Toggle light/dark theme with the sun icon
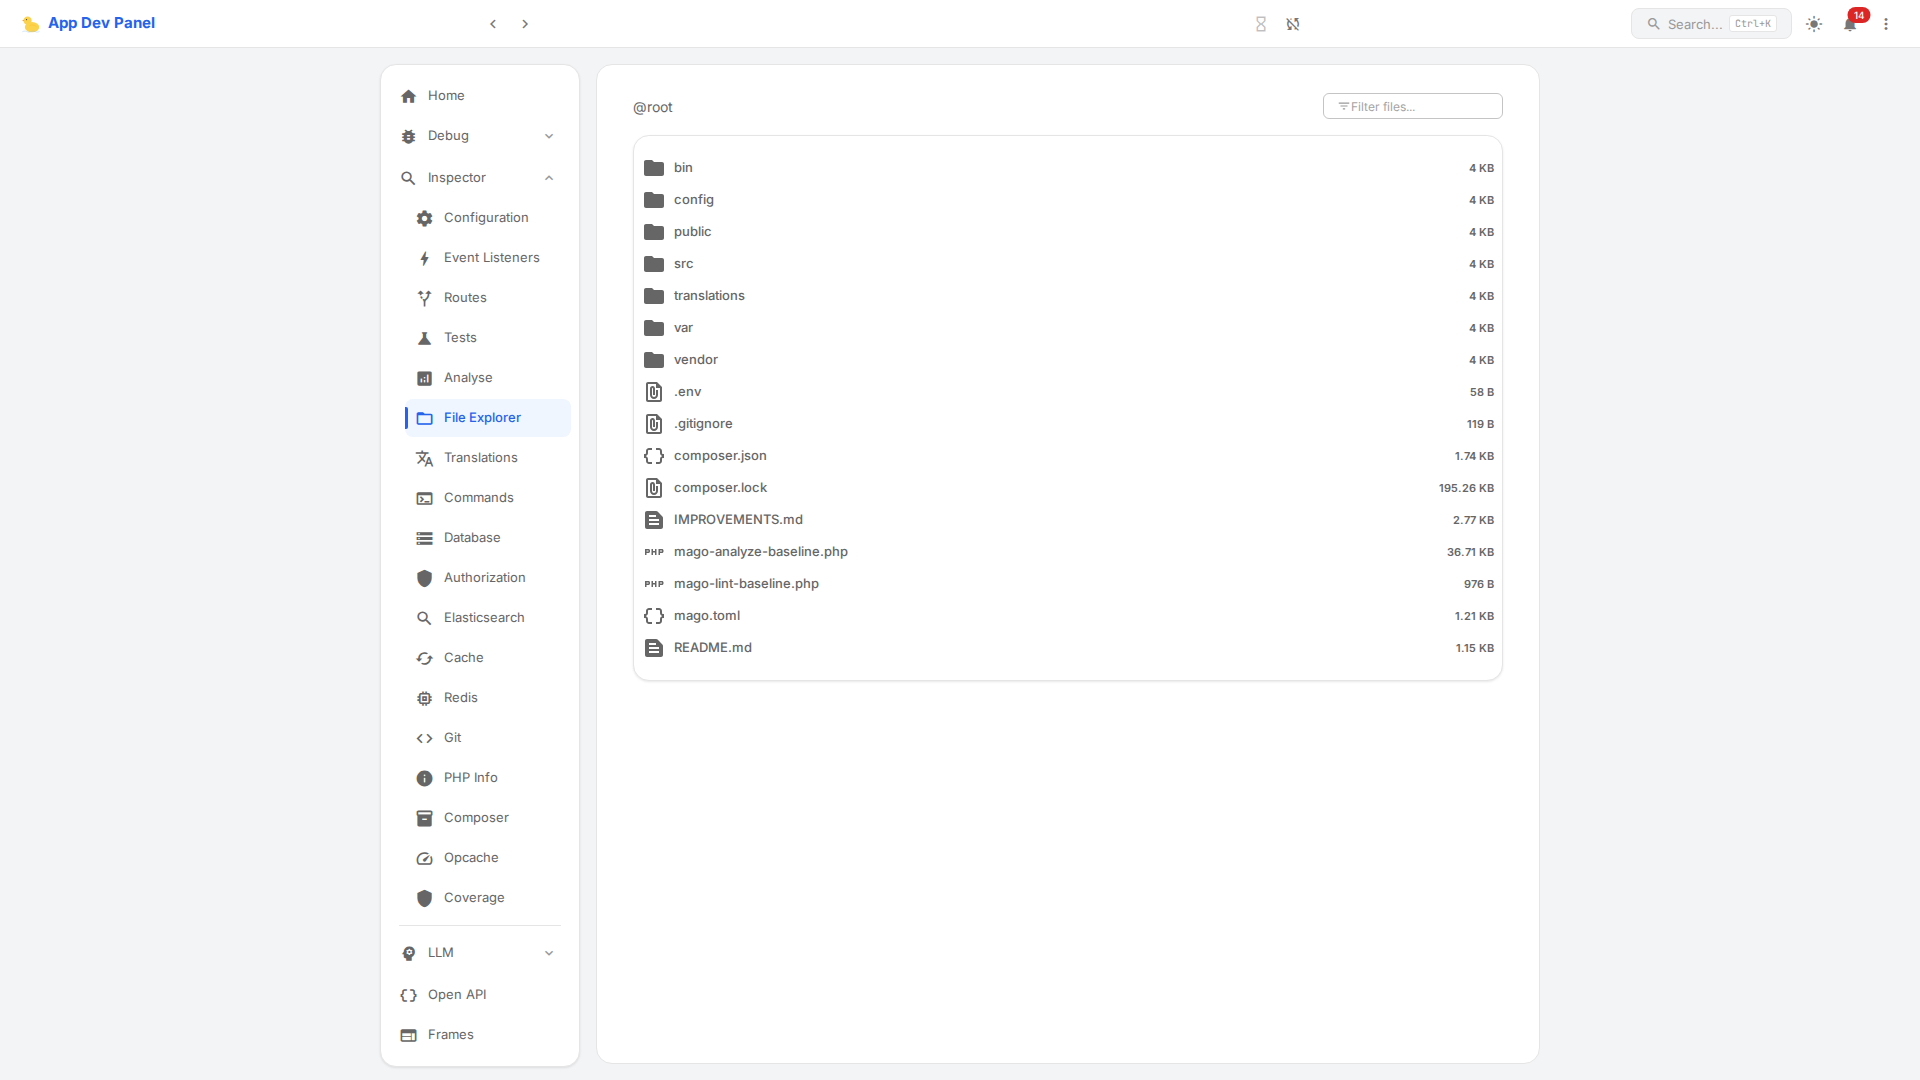Screen dimensions: 1920x1080 (x=1813, y=24)
